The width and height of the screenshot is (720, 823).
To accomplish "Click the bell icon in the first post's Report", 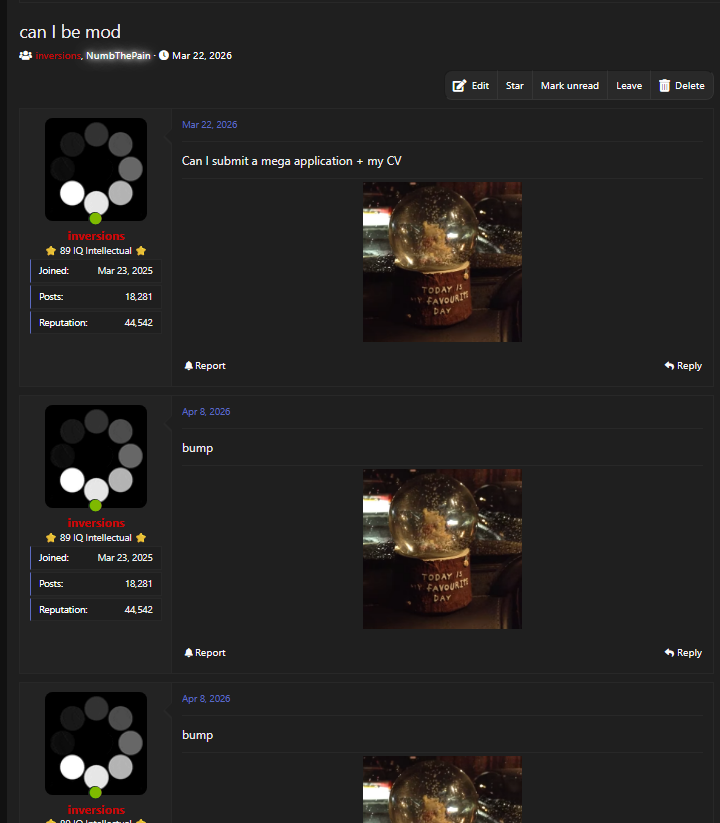I will [x=188, y=365].
